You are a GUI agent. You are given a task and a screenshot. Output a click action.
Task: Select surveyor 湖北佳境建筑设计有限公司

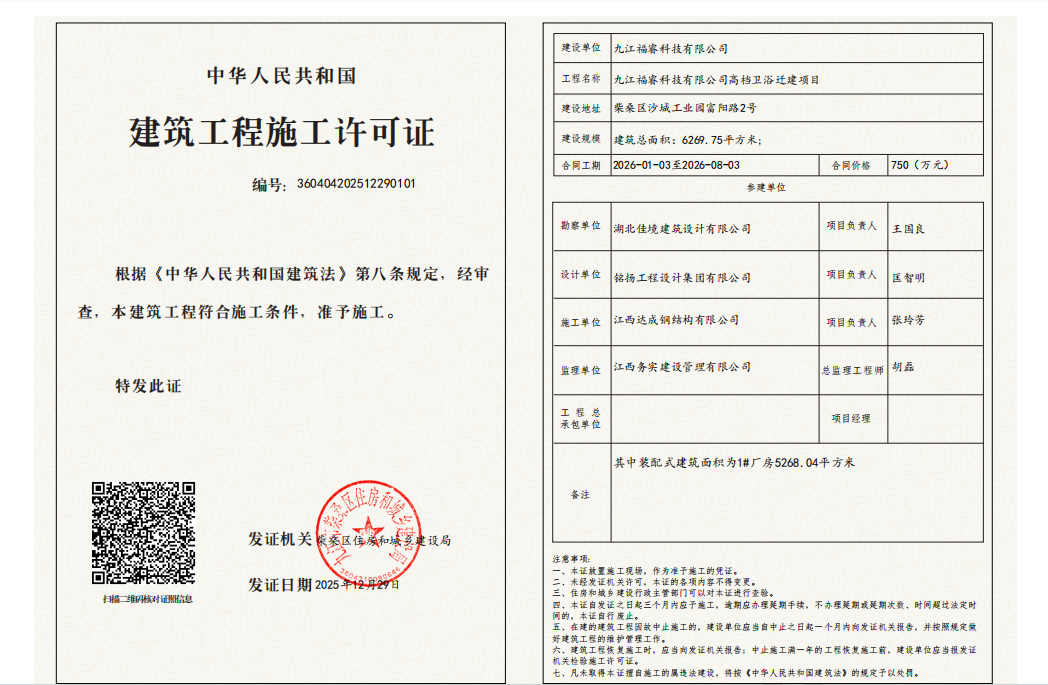coord(681,228)
